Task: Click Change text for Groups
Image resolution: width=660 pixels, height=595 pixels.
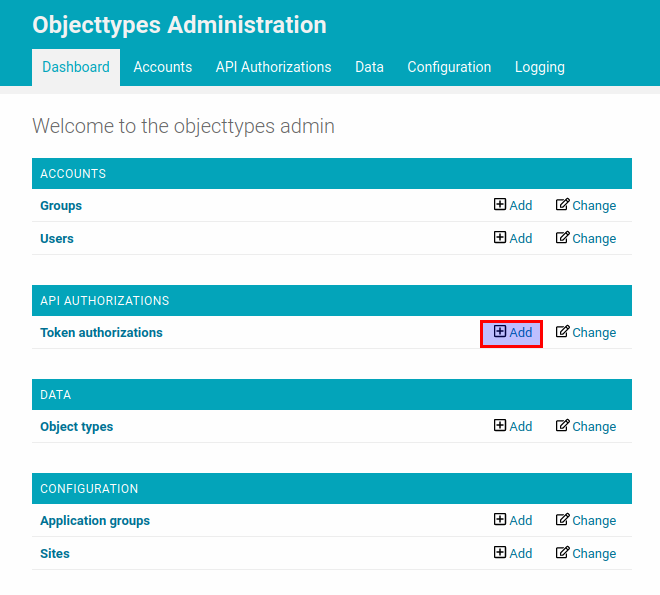Action: 594,205
